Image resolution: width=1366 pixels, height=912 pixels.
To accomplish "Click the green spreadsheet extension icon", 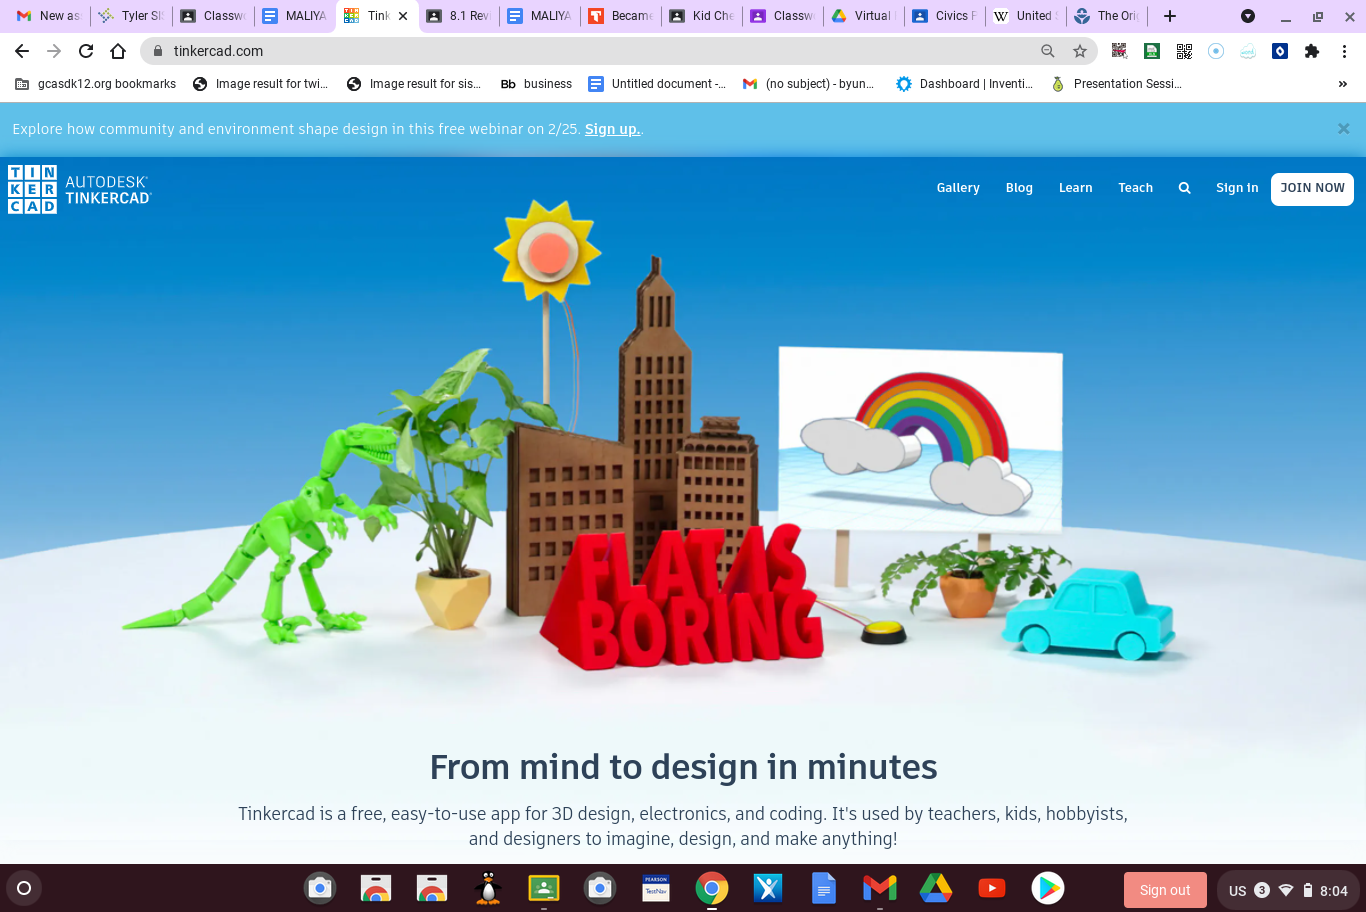I will click(1152, 51).
